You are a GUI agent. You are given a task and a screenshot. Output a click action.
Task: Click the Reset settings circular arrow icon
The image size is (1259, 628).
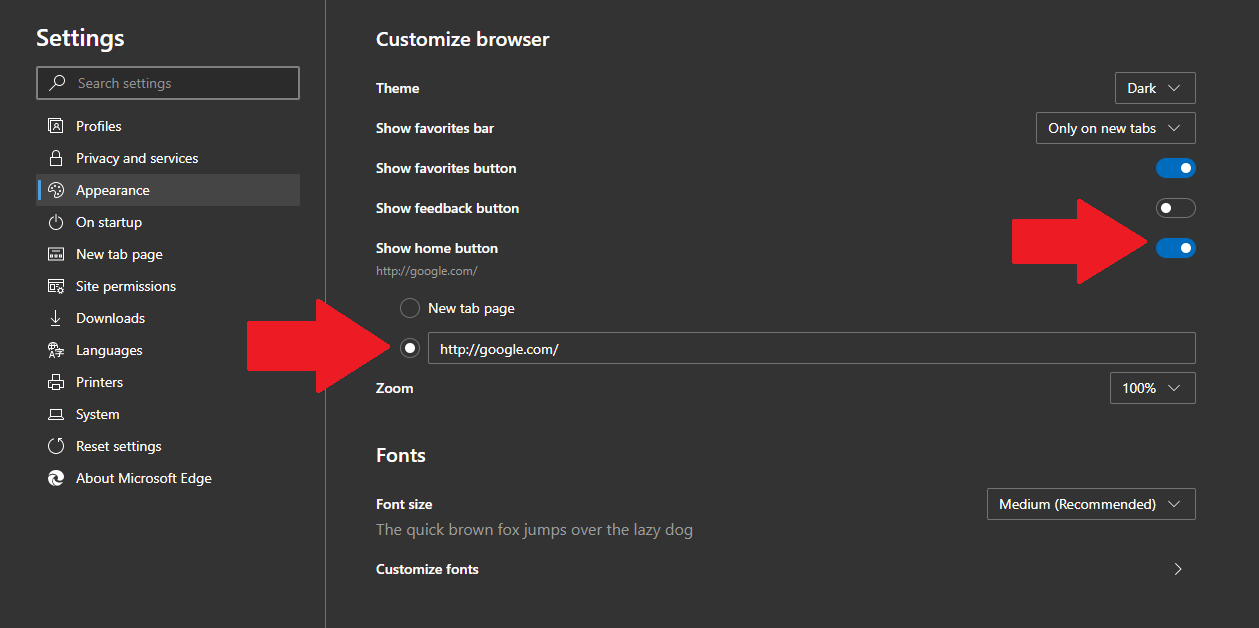(56, 446)
